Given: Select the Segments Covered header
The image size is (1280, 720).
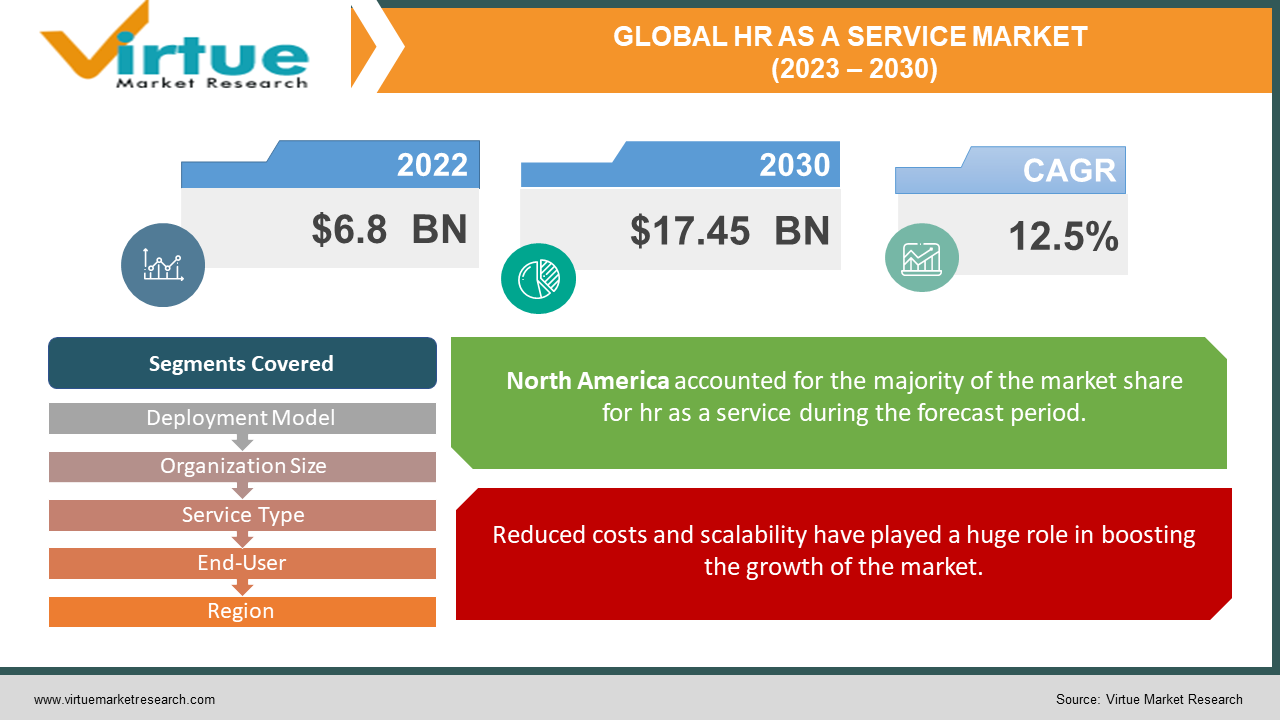Looking at the screenshot, I should tap(242, 363).
